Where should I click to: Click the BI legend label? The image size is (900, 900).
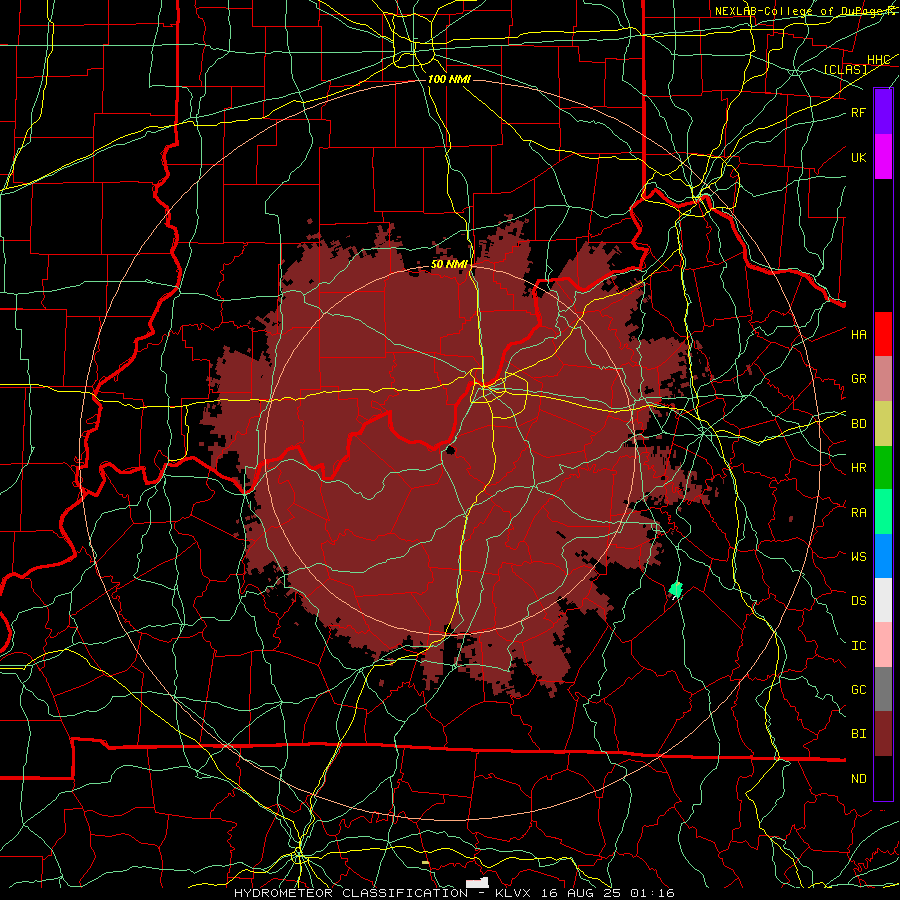[858, 734]
